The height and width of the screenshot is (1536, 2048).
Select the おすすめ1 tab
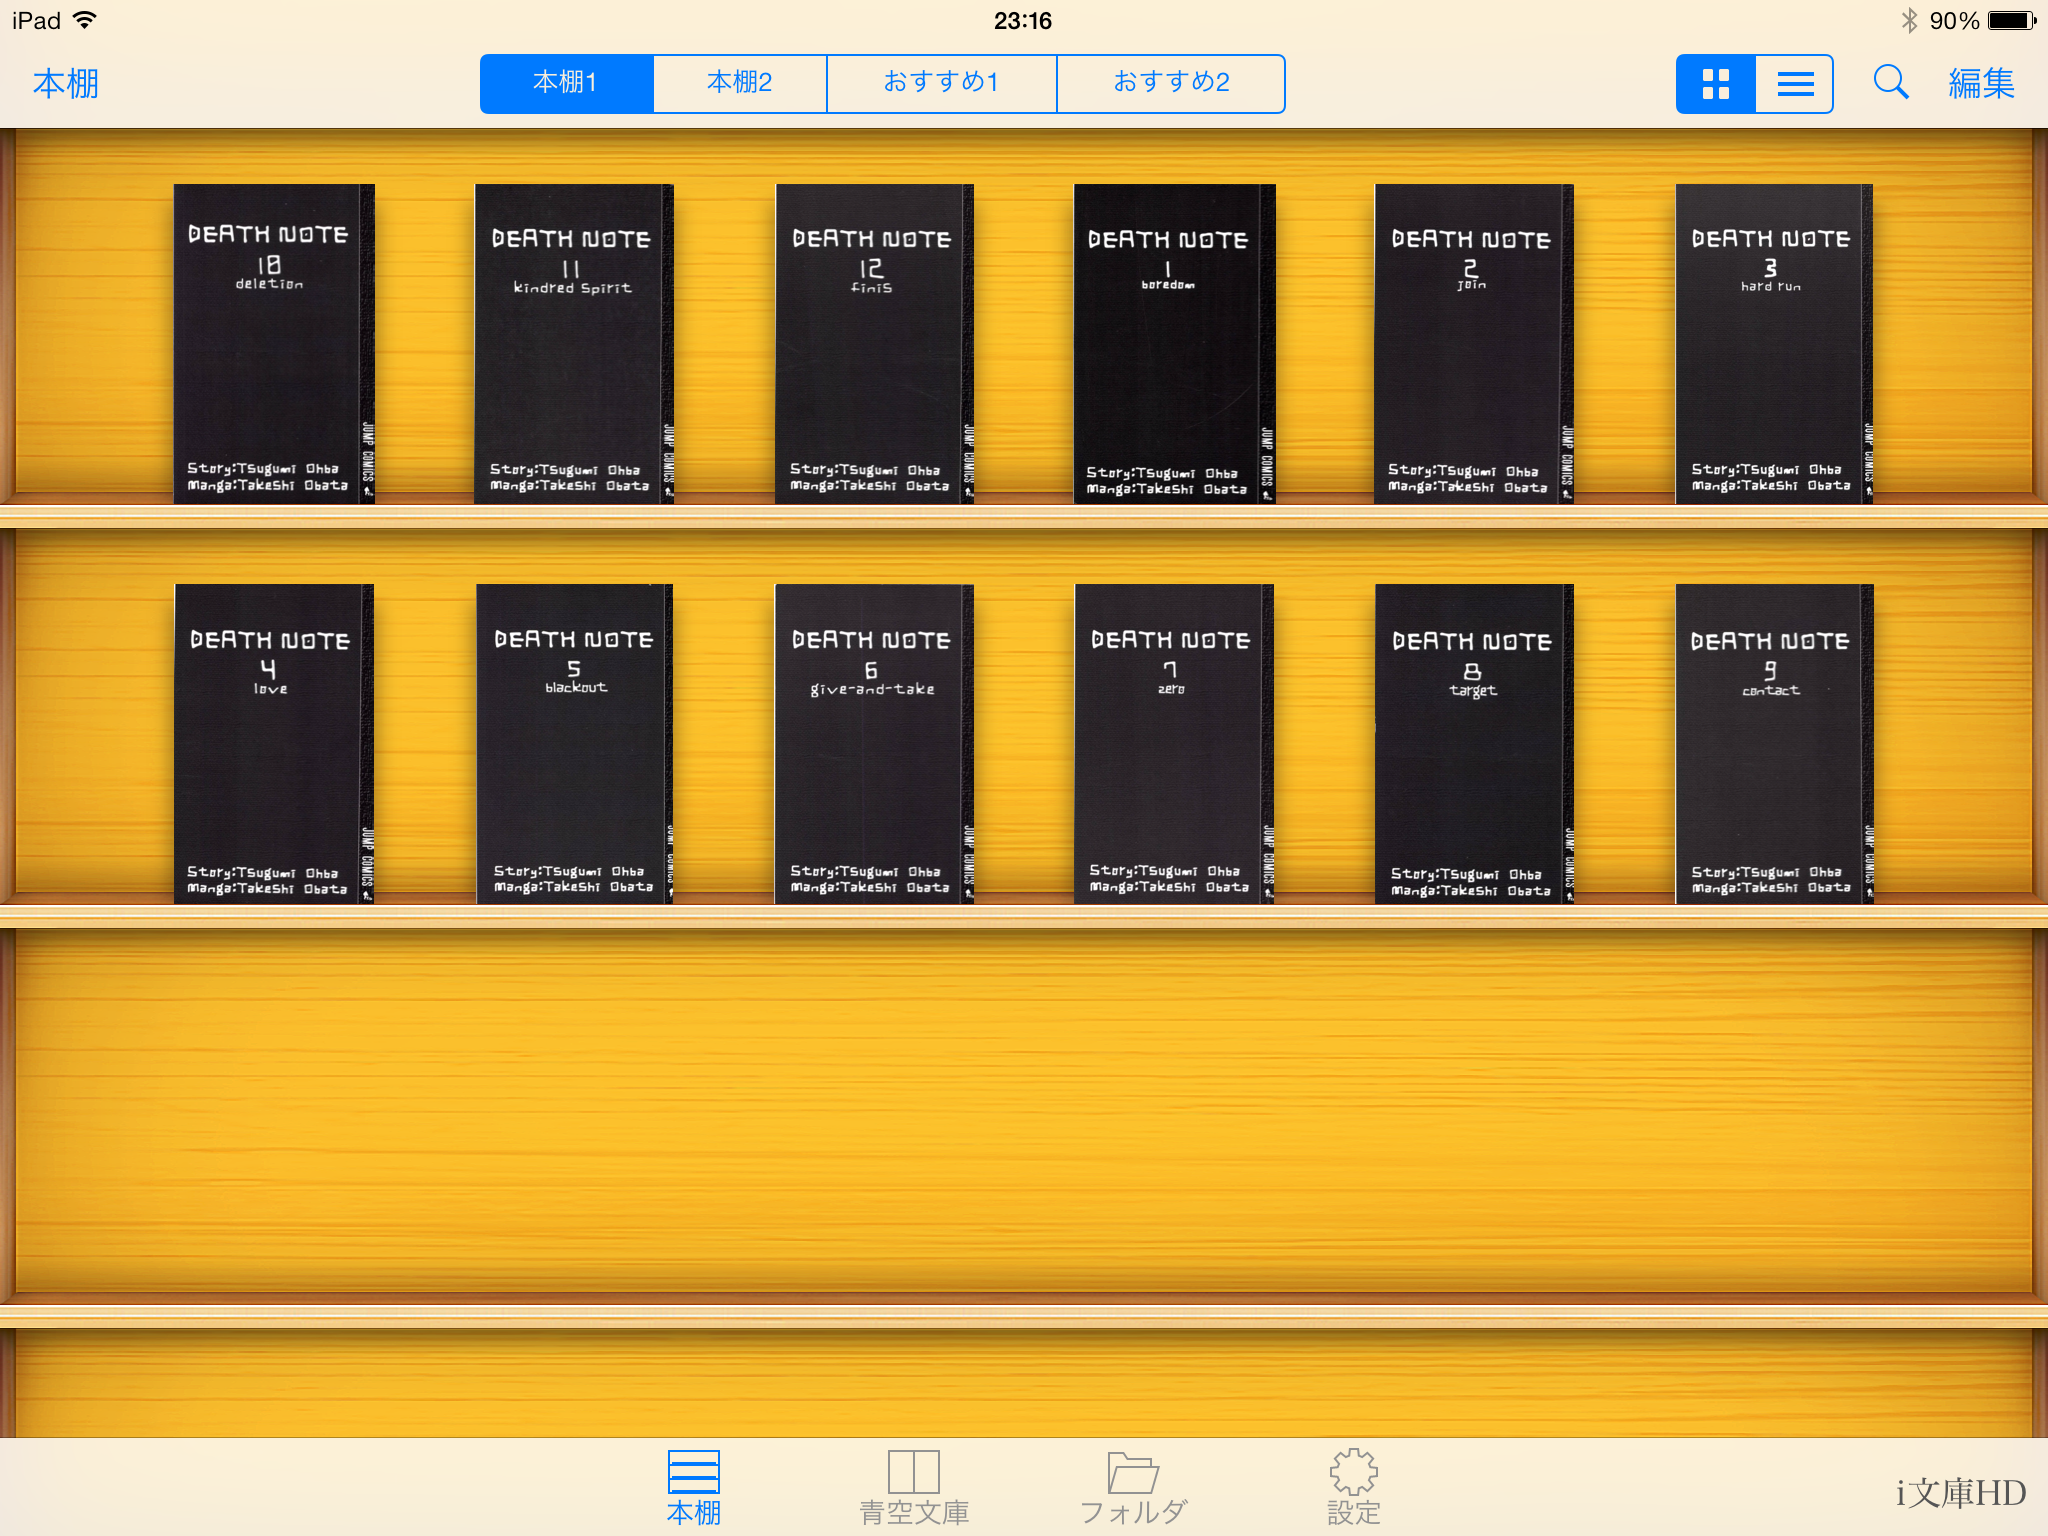(x=942, y=84)
